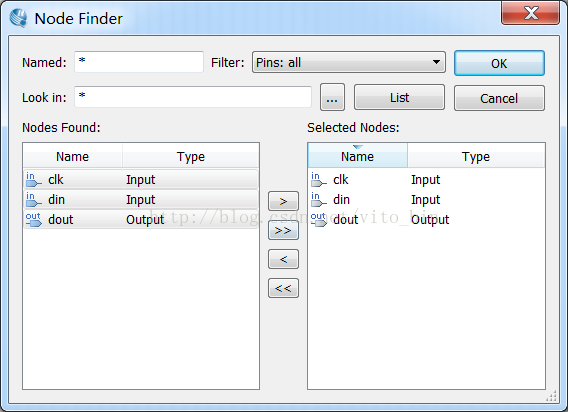Click the din input pin icon in Selected Nodes
This screenshot has width=568, height=412.
(x=319, y=200)
